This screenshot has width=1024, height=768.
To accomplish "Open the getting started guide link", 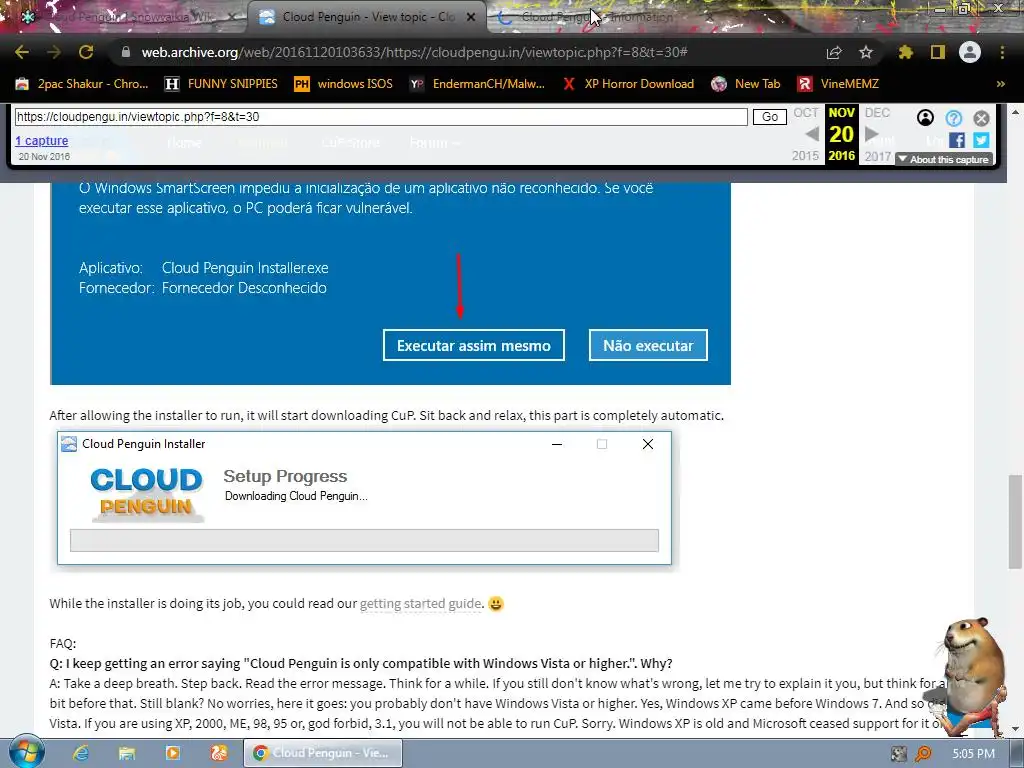I will pos(421,603).
